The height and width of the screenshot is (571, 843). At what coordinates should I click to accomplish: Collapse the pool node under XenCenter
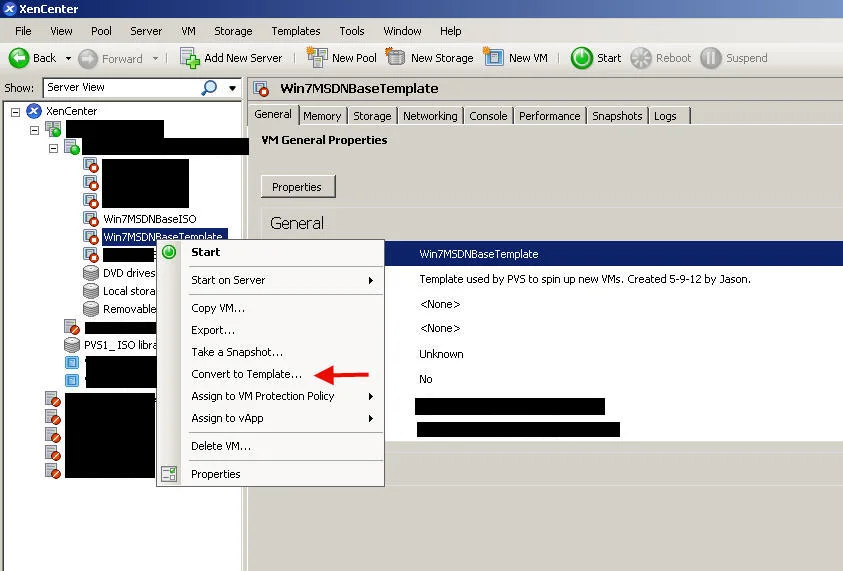34,130
